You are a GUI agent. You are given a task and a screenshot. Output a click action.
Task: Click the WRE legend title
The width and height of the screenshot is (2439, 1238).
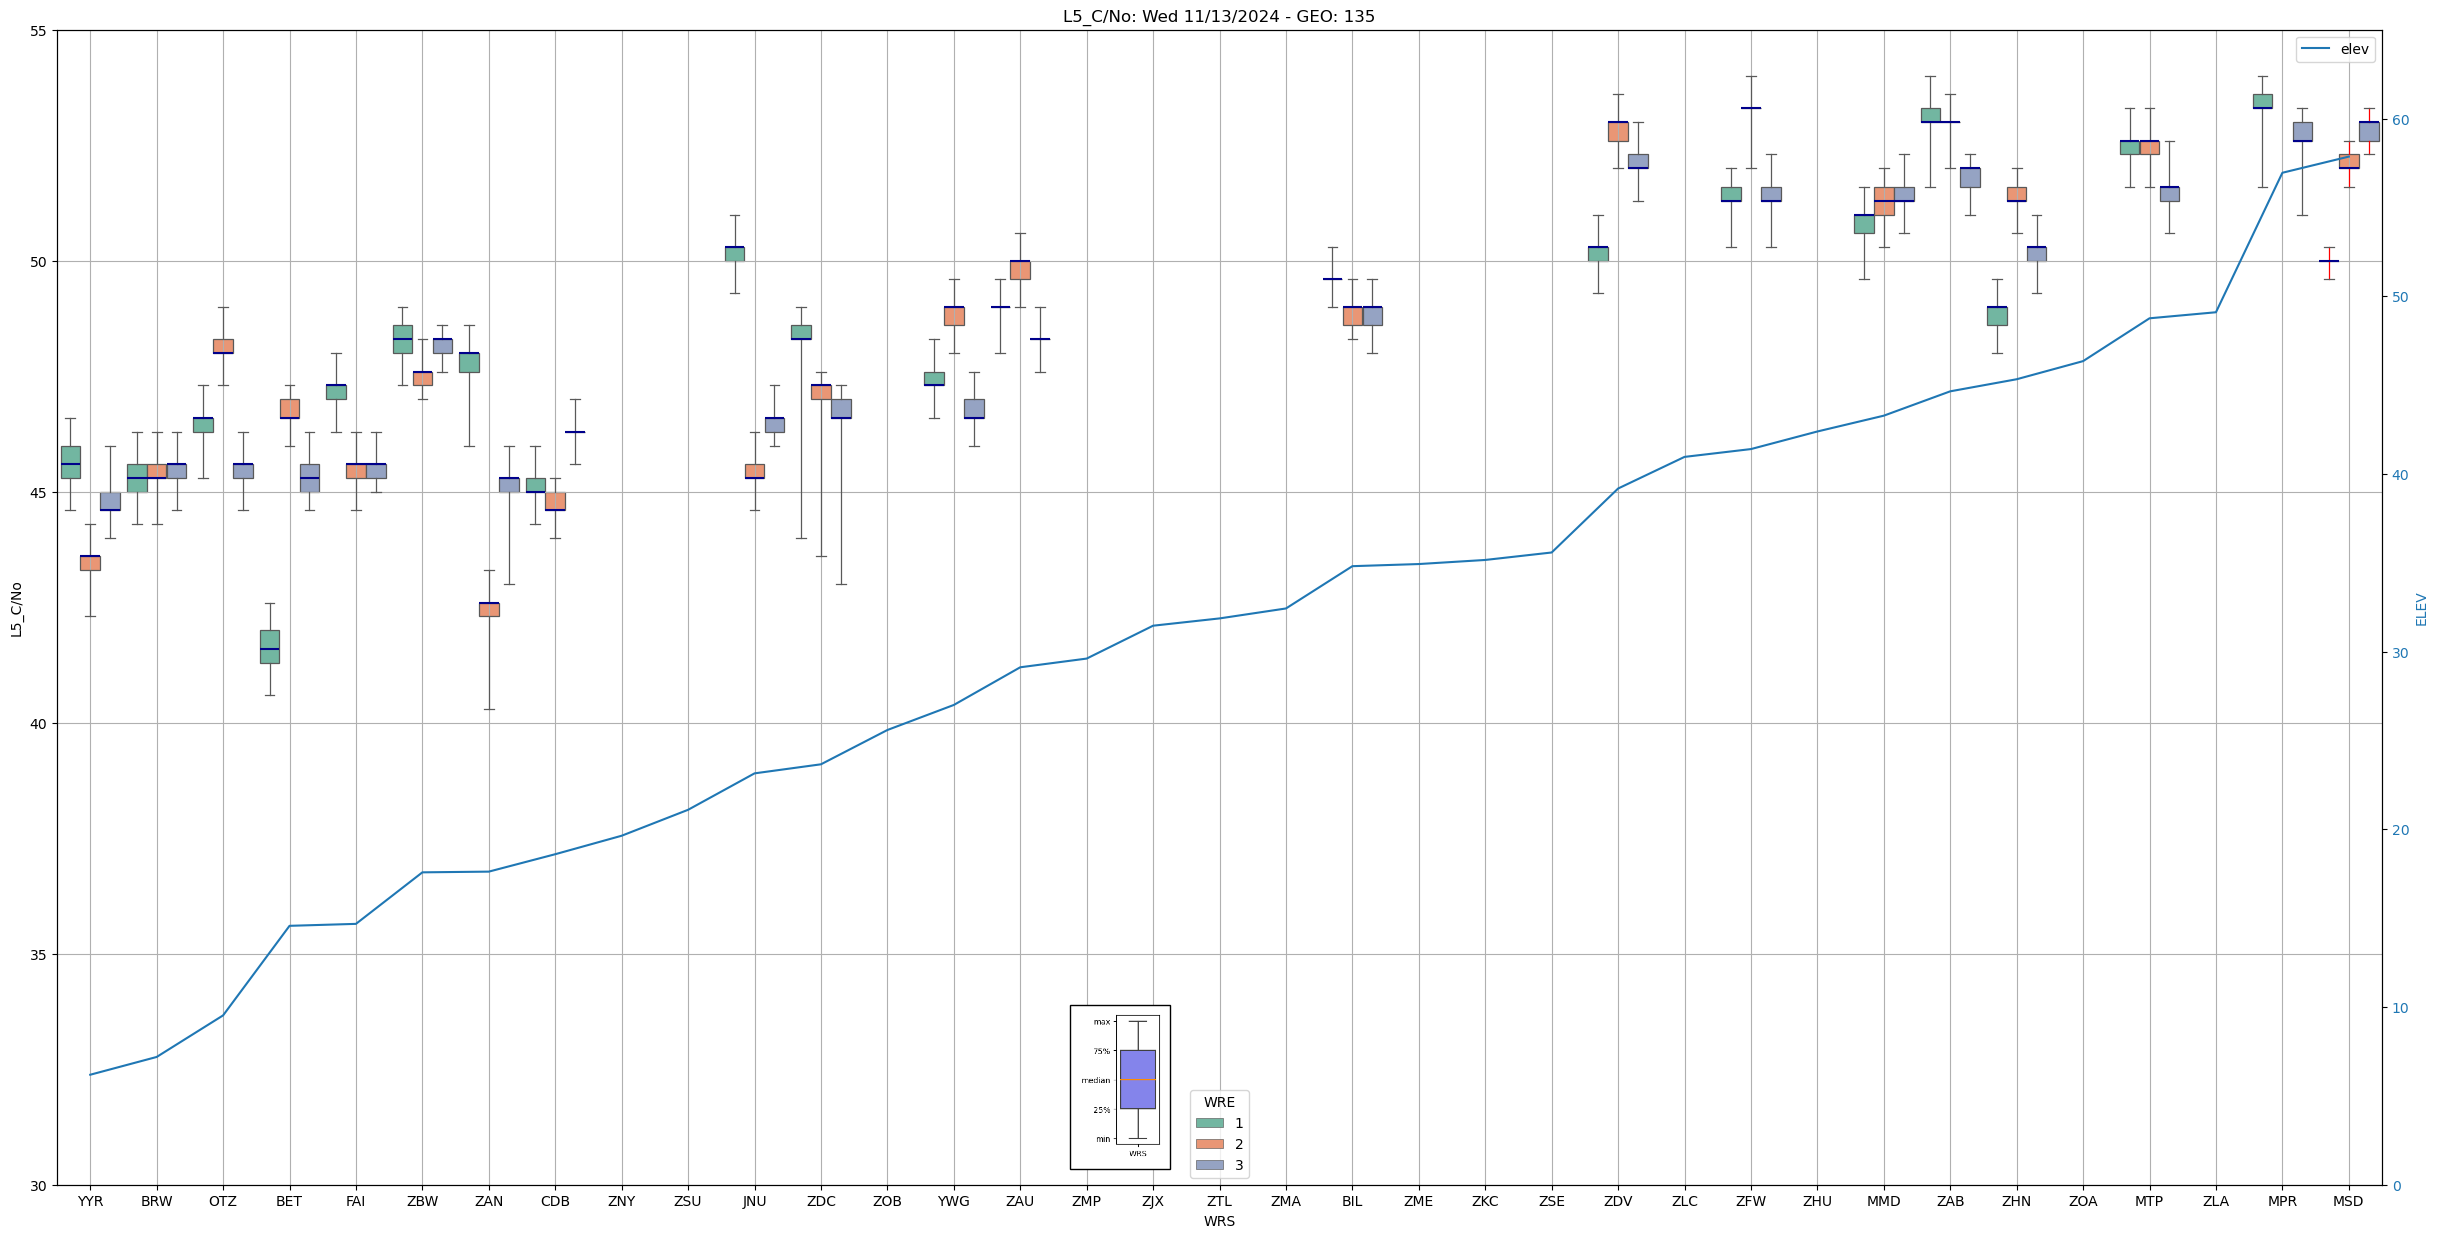coord(1219,1102)
